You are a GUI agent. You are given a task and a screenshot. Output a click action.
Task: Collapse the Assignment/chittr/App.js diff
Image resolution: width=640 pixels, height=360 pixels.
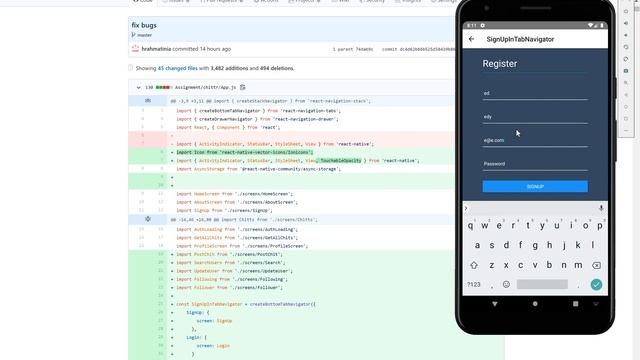pos(138,87)
